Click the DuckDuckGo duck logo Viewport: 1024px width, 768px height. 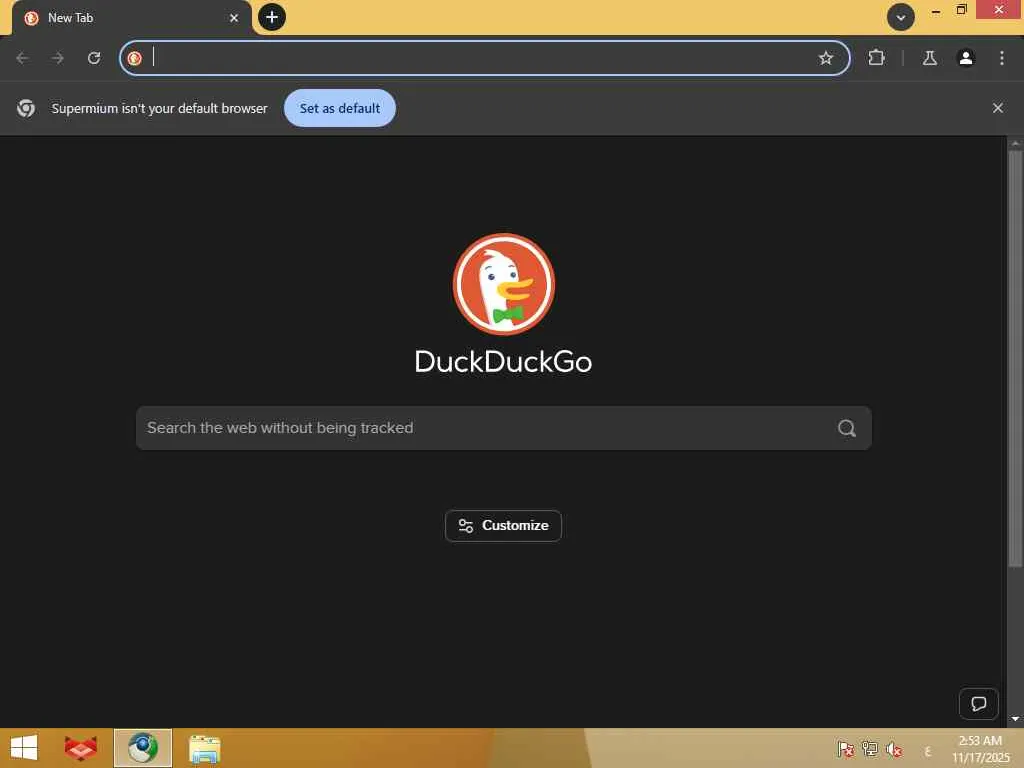pyautogui.click(x=504, y=284)
